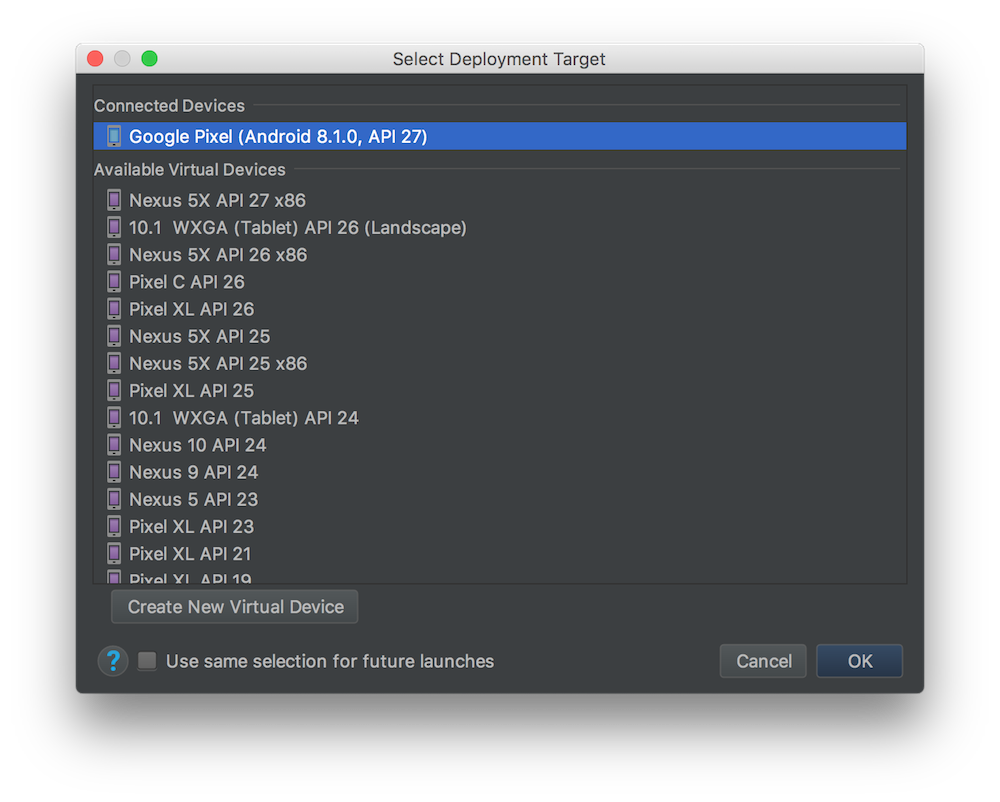Click the Pixel C API 26 device icon
Screen dimensions: 1000x802
point(114,282)
